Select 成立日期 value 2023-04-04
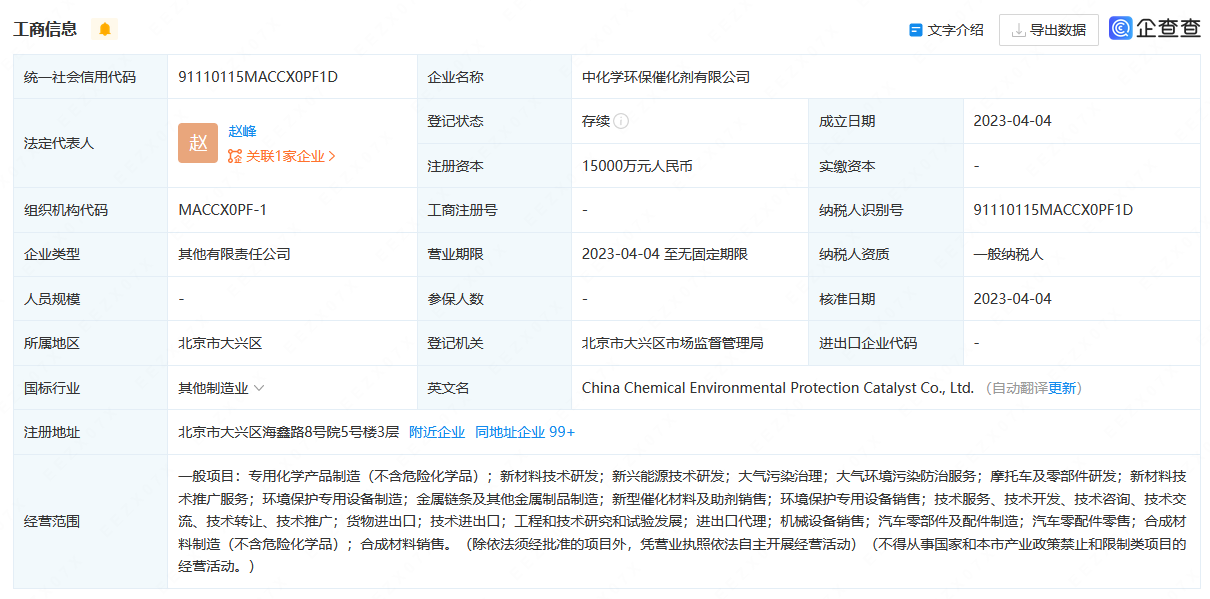Screen dimensions: 1210x599 pos(1013,121)
